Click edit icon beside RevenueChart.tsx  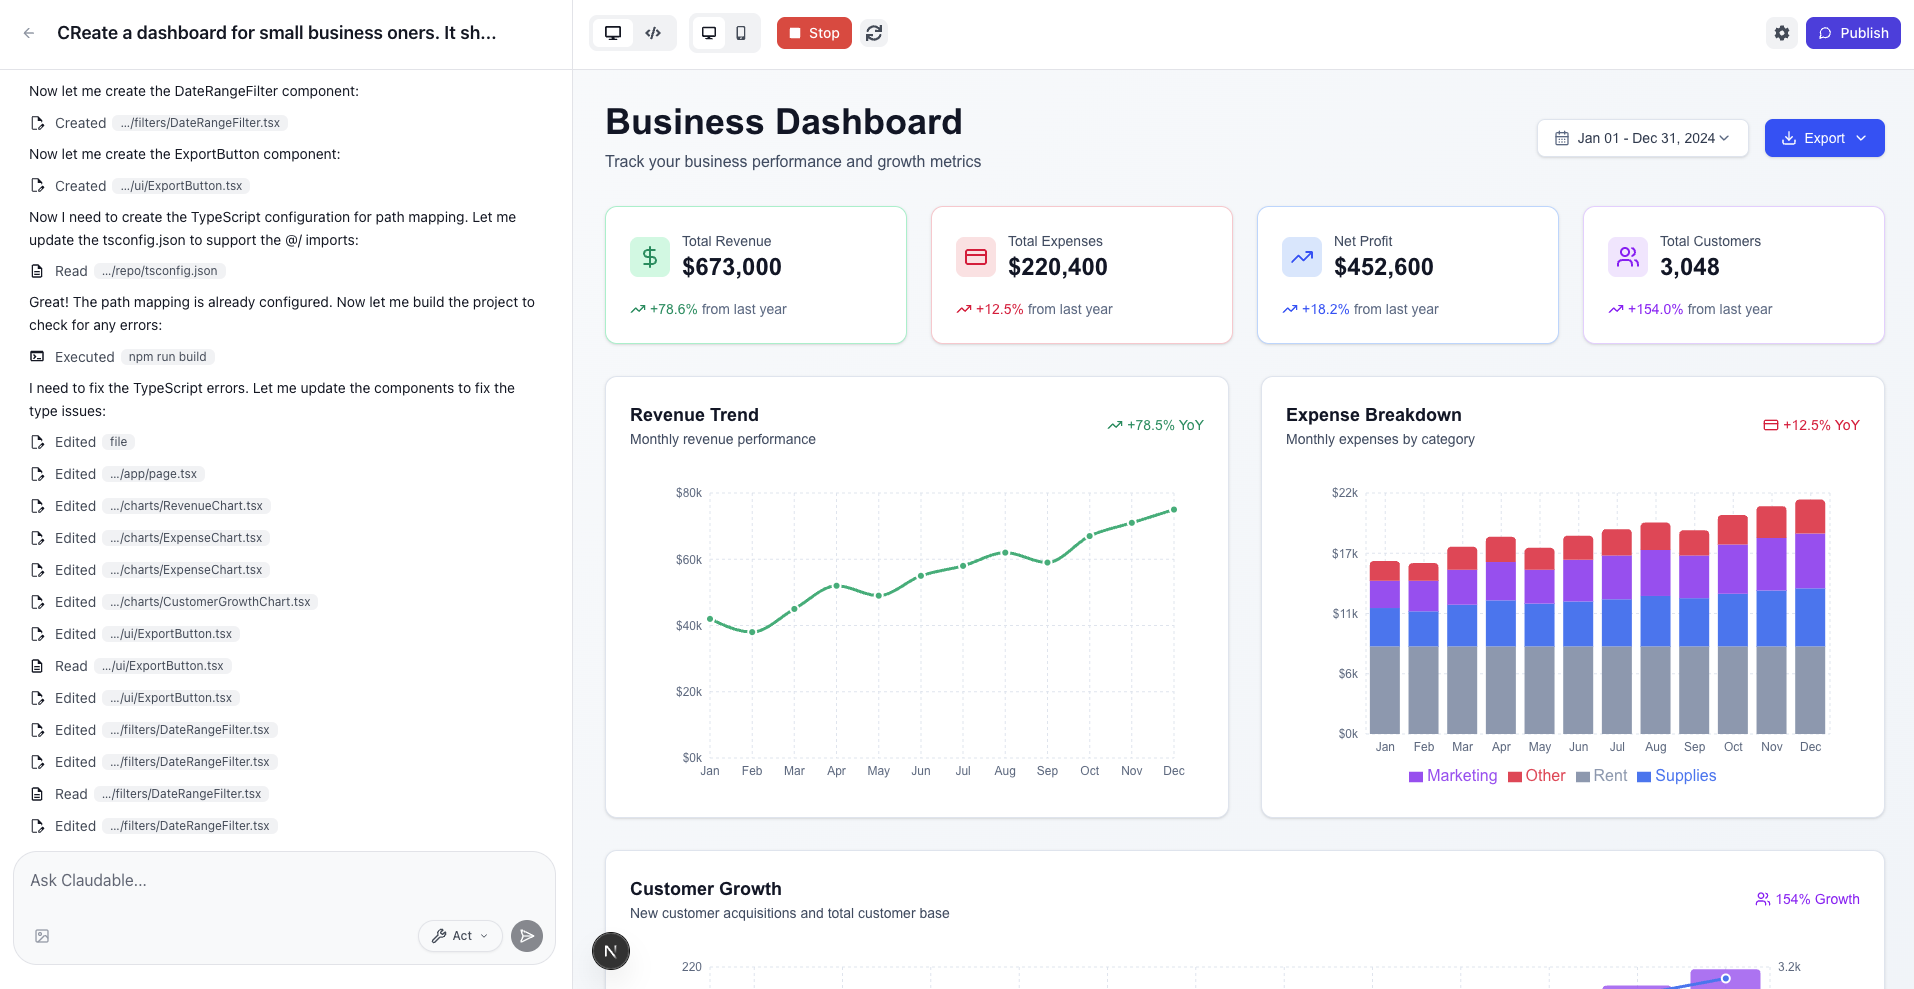(37, 506)
